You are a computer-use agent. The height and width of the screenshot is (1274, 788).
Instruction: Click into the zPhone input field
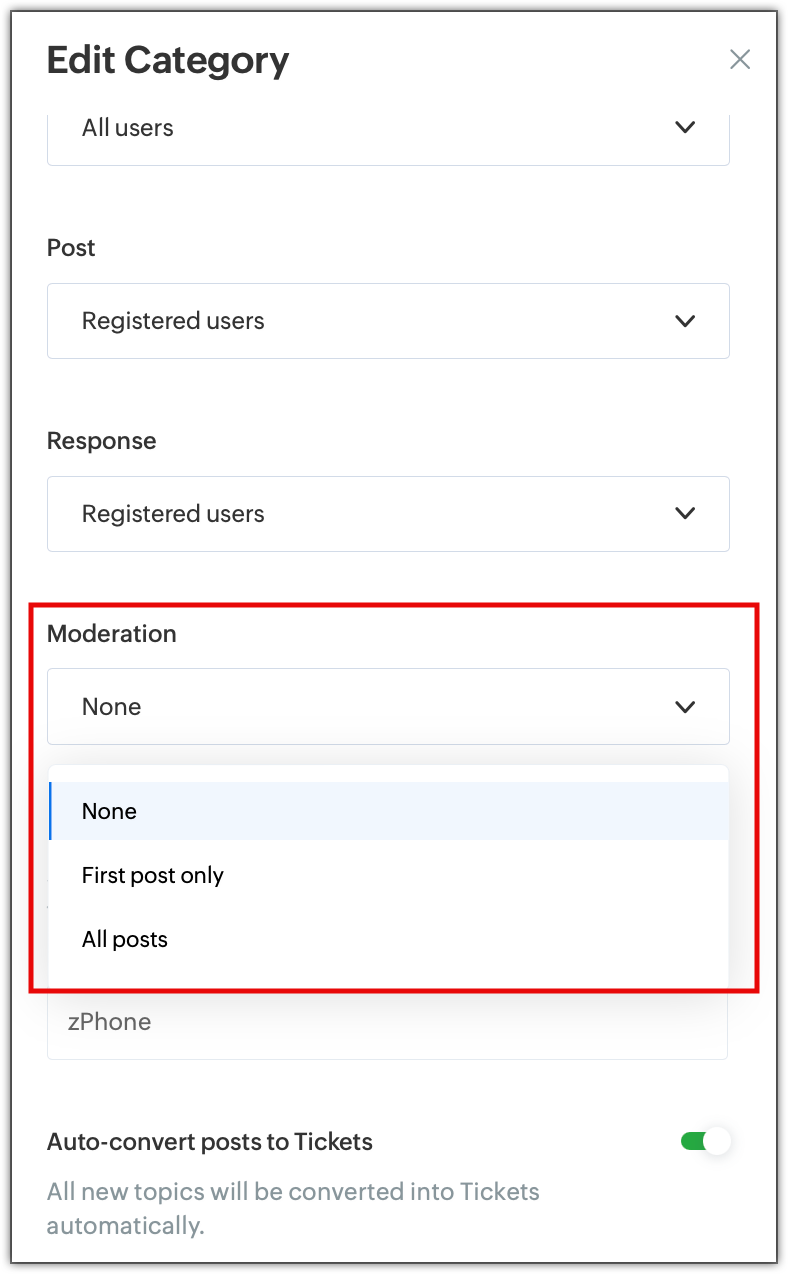point(387,1023)
